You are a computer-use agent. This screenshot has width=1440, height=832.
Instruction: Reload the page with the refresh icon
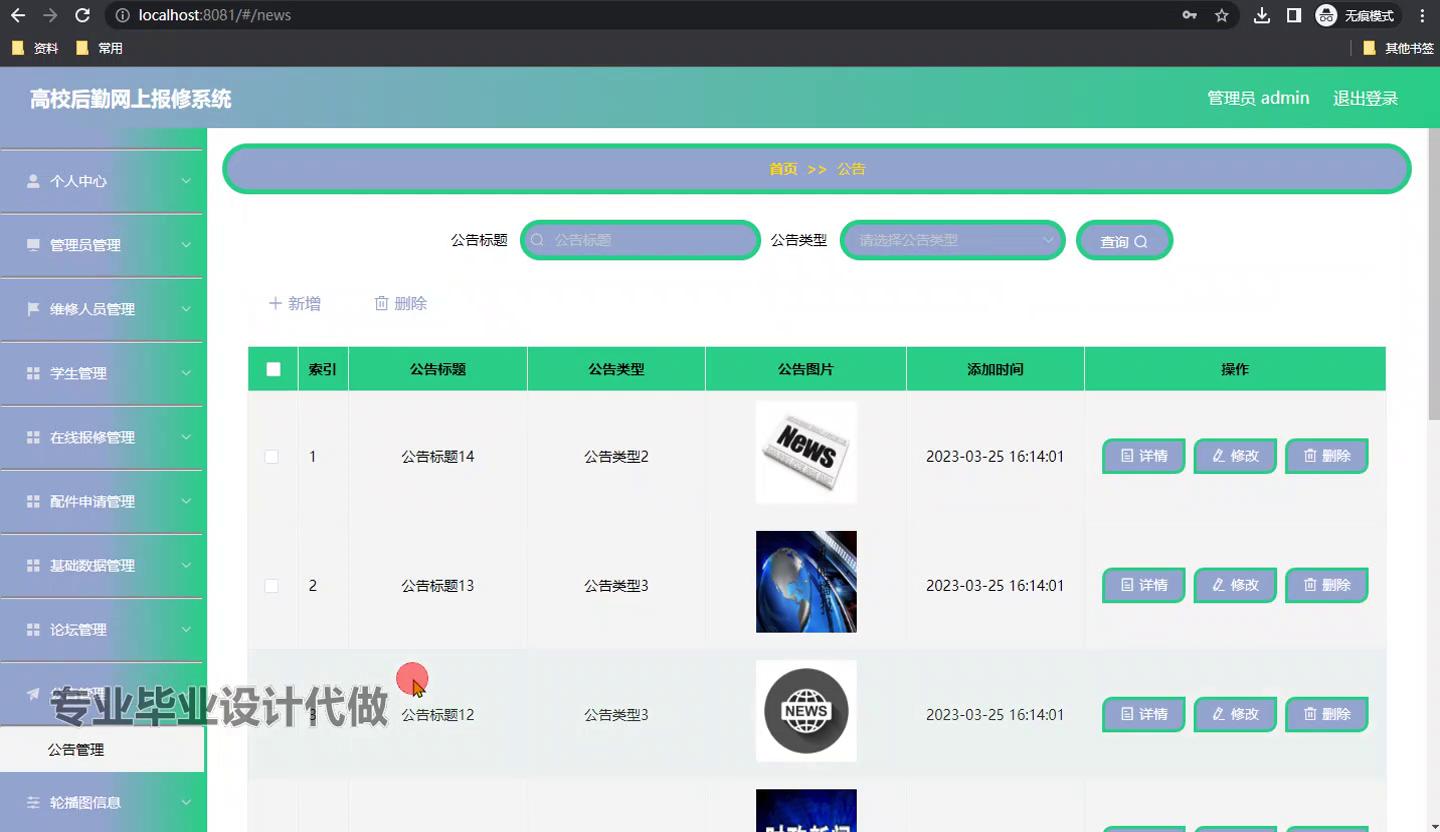tap(83, 15)
